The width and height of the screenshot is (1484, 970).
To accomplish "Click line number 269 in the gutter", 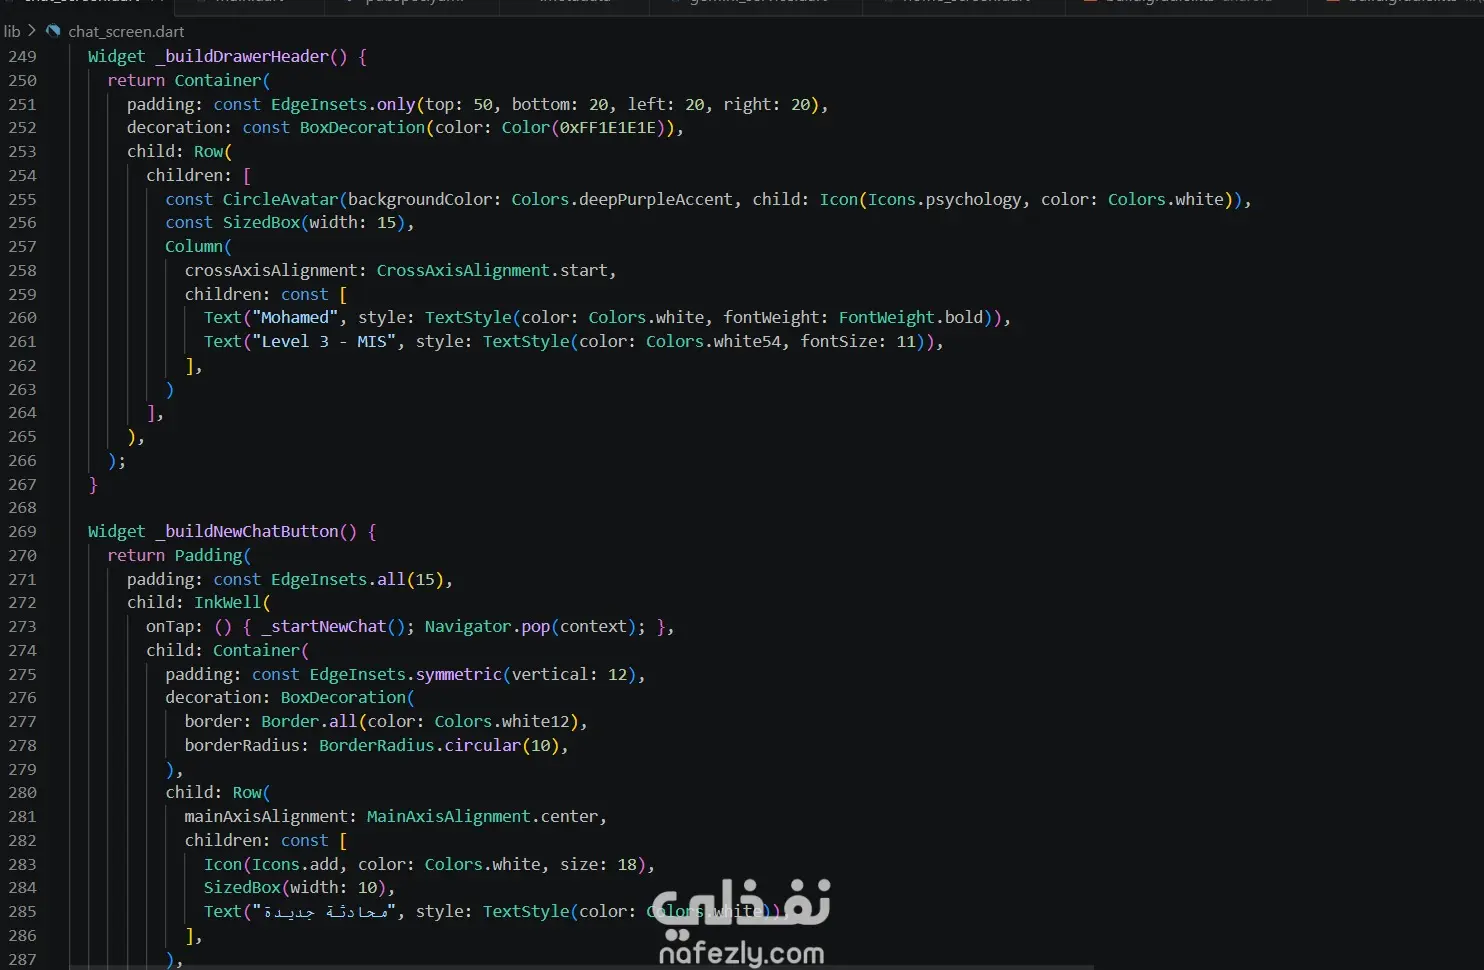I will [22, 531].
